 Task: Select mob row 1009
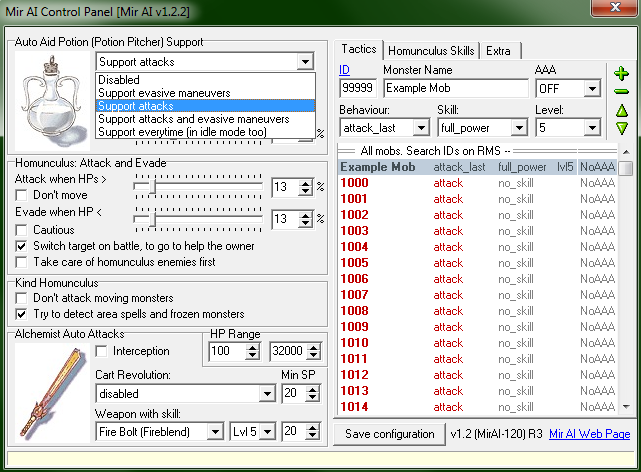(477, 327)
